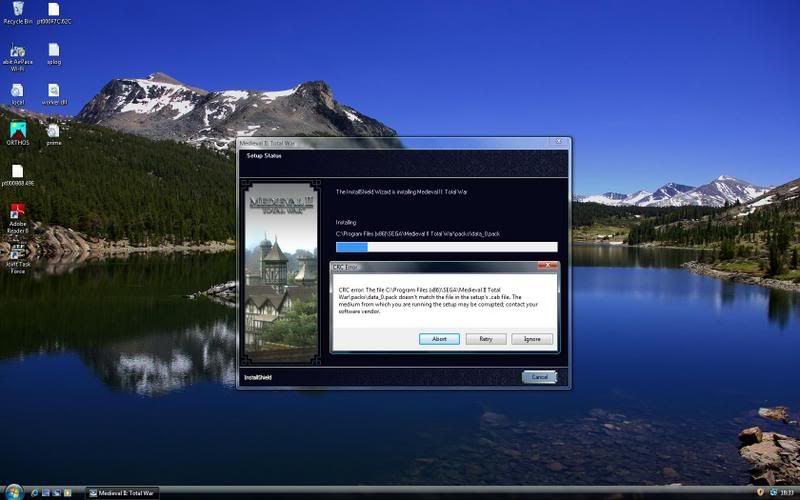Cancel the InstallShield setup
Viewport: 800px width, 500px height.
click(x=539, y=377)
